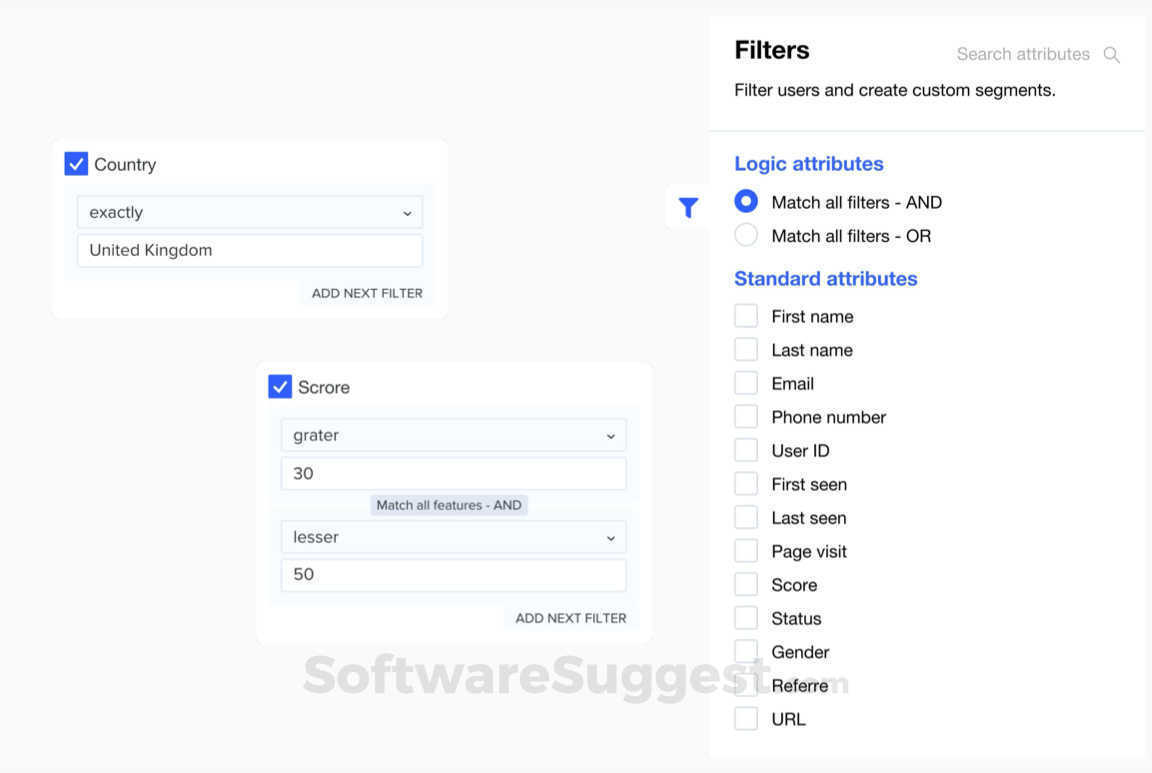The image size is (1152, 773).
Task: Enable the First name attribute
Action: (x=746, y=315)
